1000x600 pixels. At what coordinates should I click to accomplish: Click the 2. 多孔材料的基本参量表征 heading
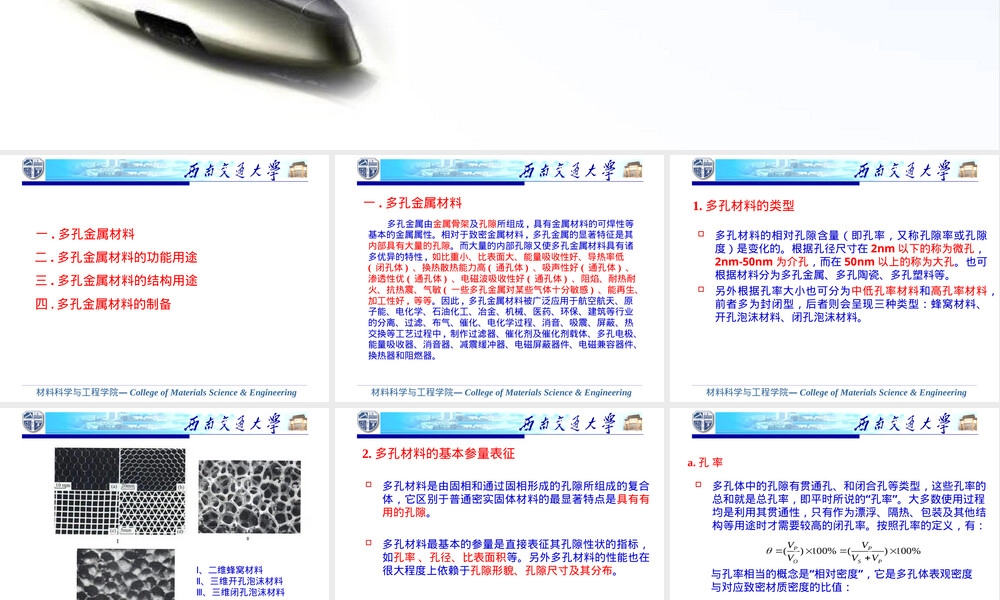click(x=438, y=454)
